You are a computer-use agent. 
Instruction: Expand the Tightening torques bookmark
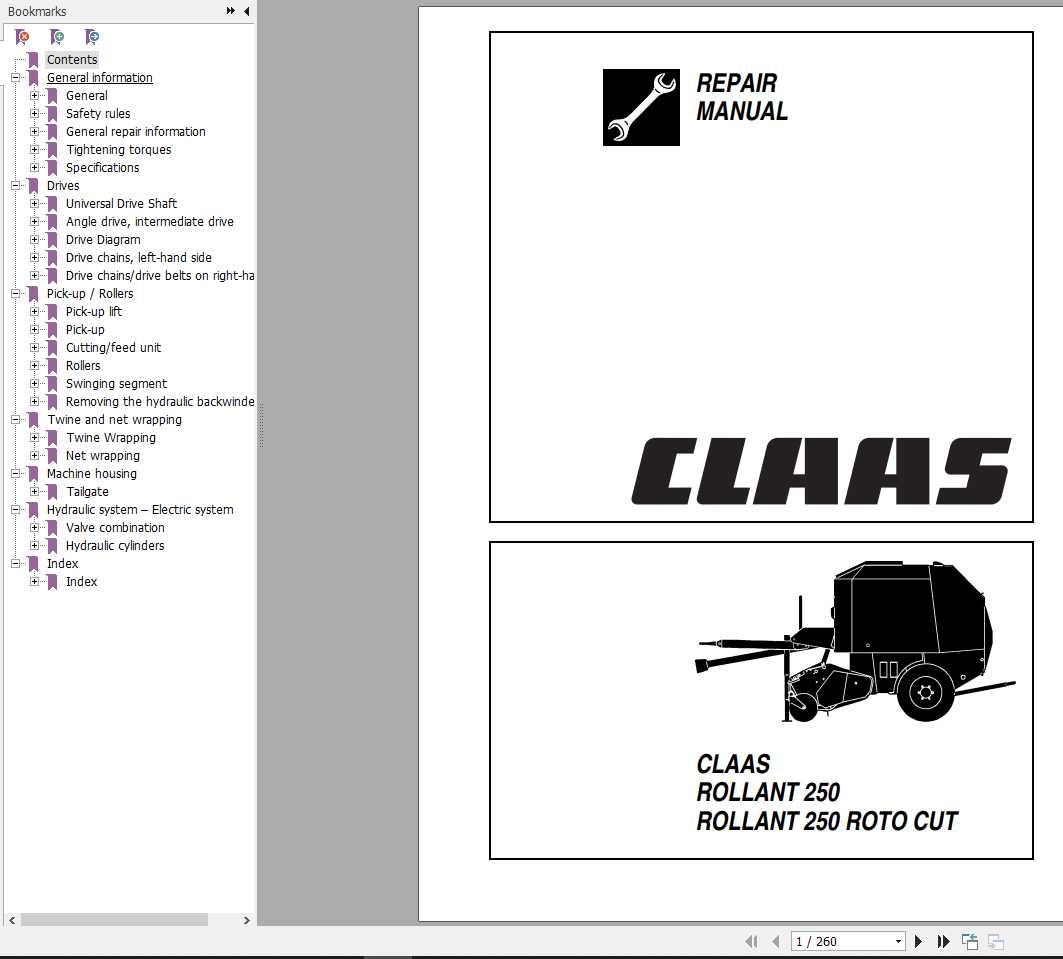tap(35, 150)
